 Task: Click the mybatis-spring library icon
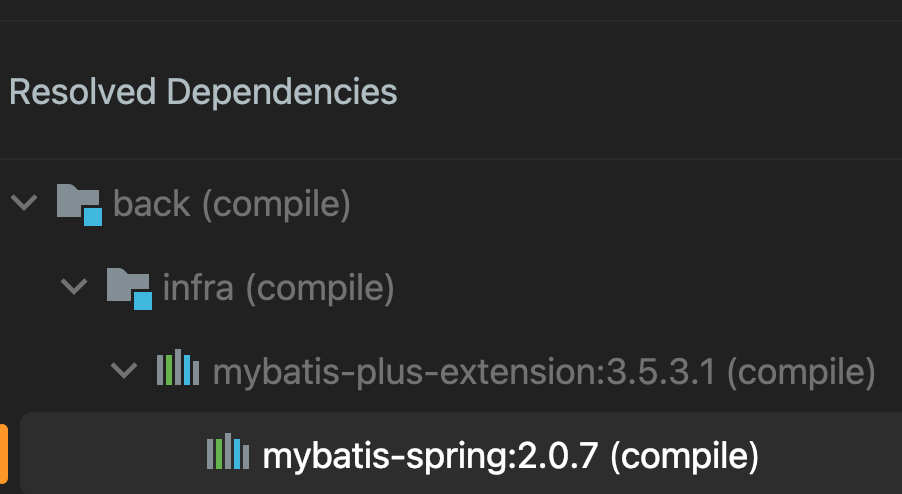tap(227, 455)
